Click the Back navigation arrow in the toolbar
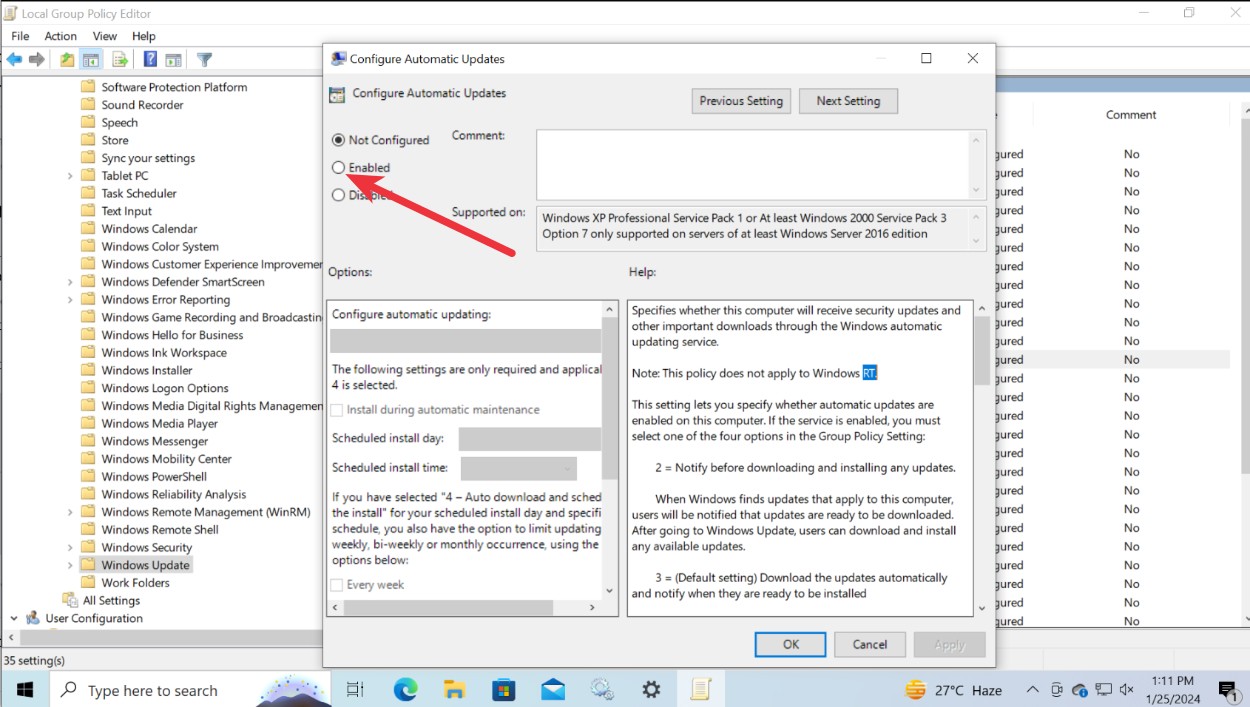Viewport: 1250px width, 707px height. (14, 59)
